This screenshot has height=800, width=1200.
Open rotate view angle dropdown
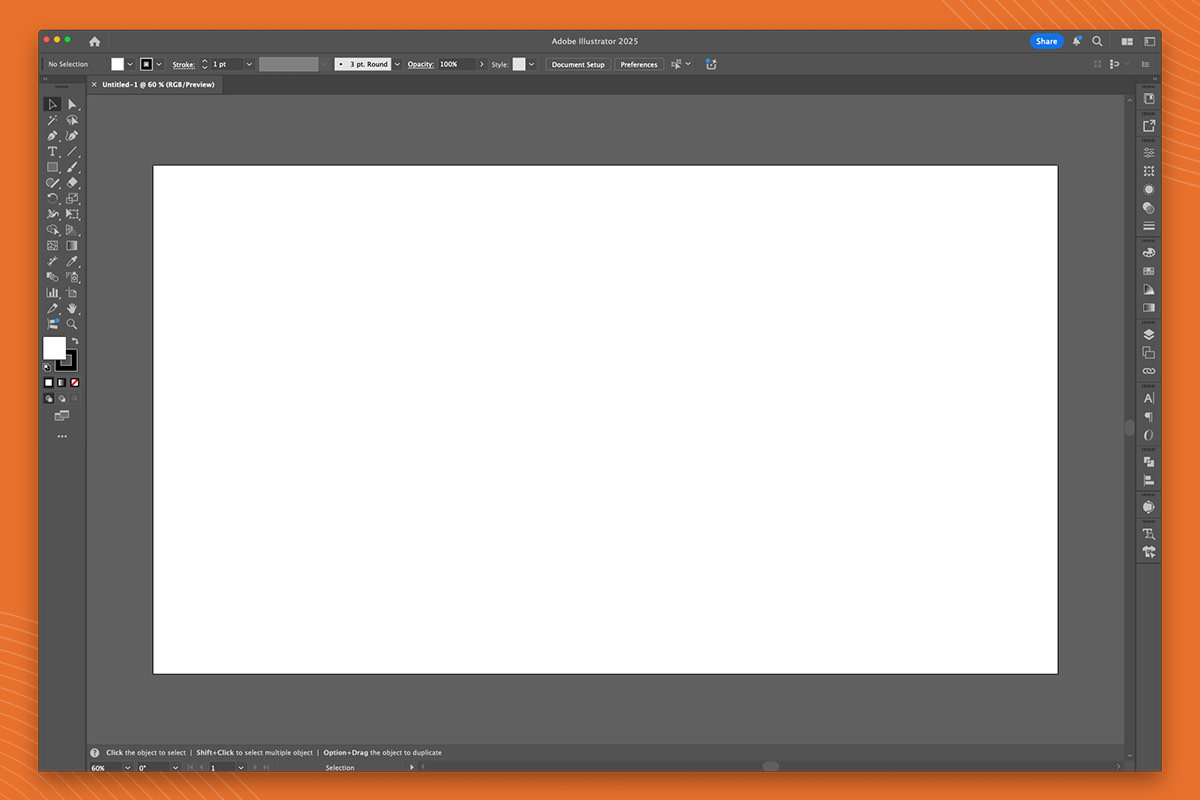pos(175,767)
